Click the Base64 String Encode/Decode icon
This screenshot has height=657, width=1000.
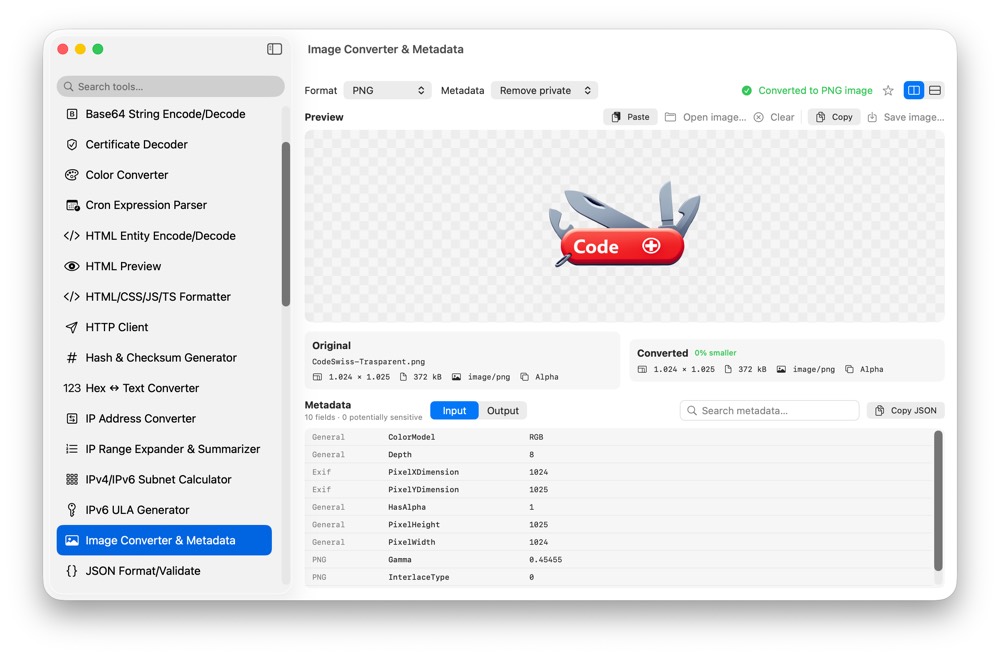point(72,114)
